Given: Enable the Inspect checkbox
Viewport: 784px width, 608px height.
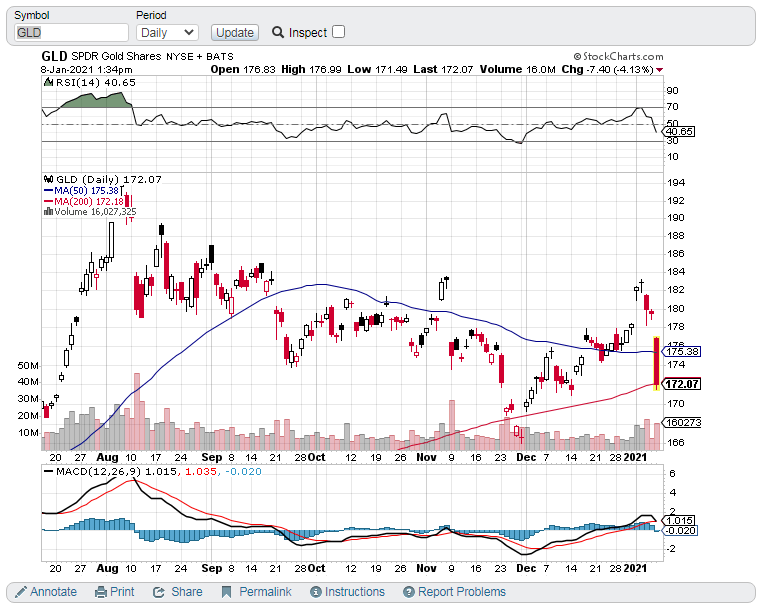Looking at the screenshot, I should click(338, 32).
